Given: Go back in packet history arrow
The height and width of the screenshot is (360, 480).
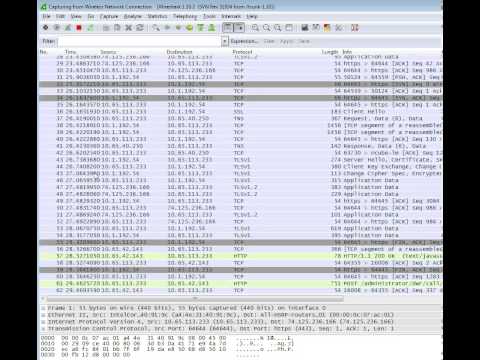Looking at the screenshot, I should coord(167,28).
